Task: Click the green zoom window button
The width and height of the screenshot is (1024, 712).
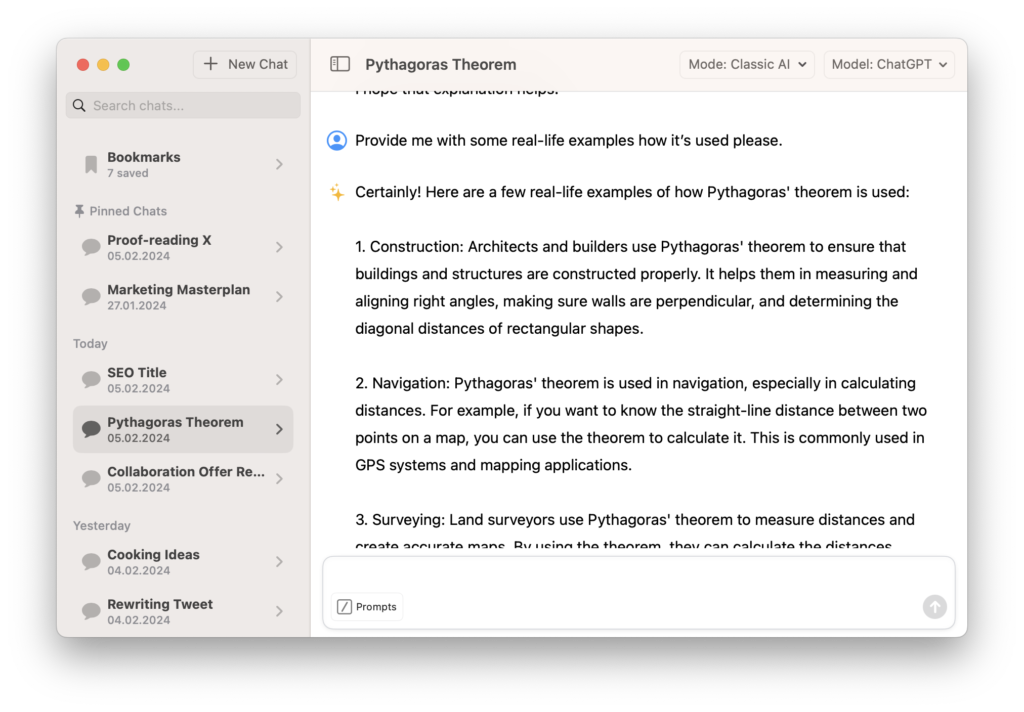Action: point(123,65)
